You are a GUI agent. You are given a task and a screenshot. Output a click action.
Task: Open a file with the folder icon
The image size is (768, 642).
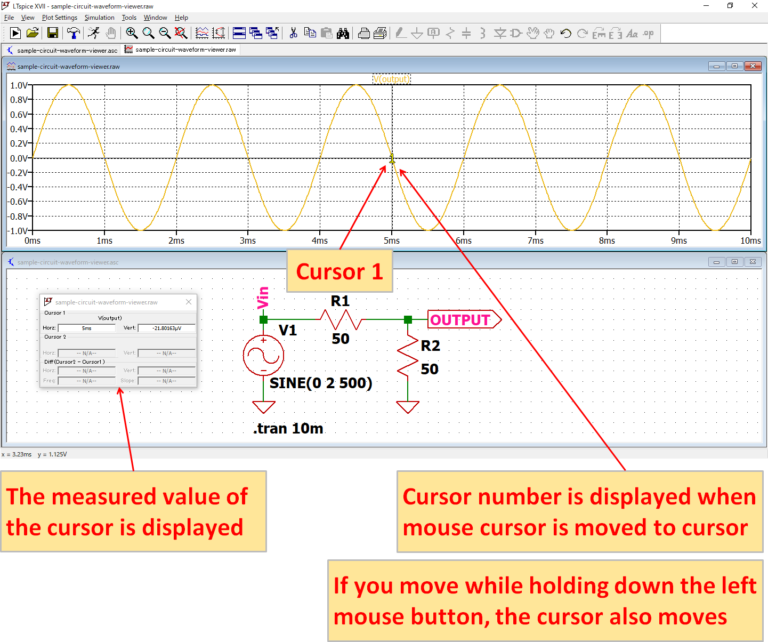tap(32, 33)
